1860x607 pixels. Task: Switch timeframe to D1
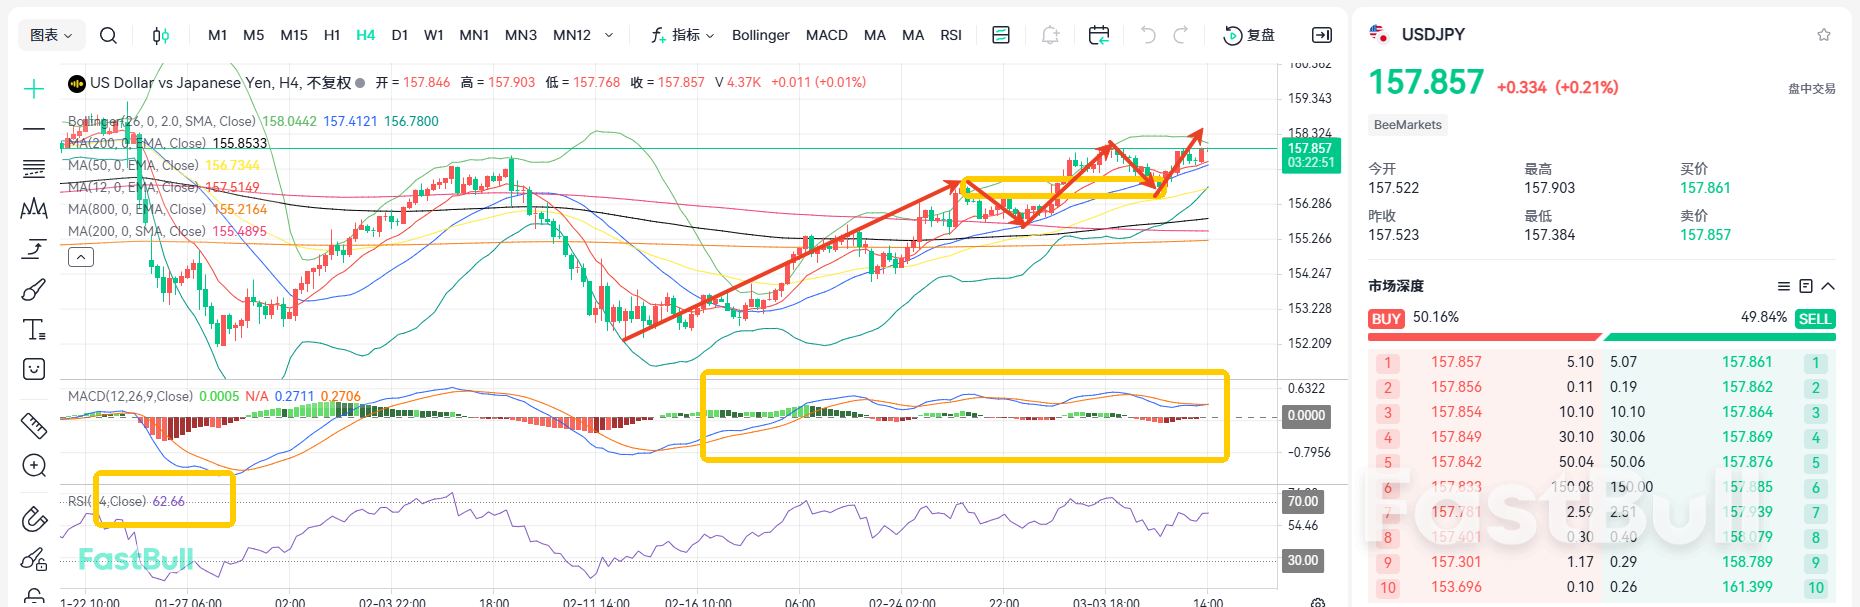pos(400,36)
